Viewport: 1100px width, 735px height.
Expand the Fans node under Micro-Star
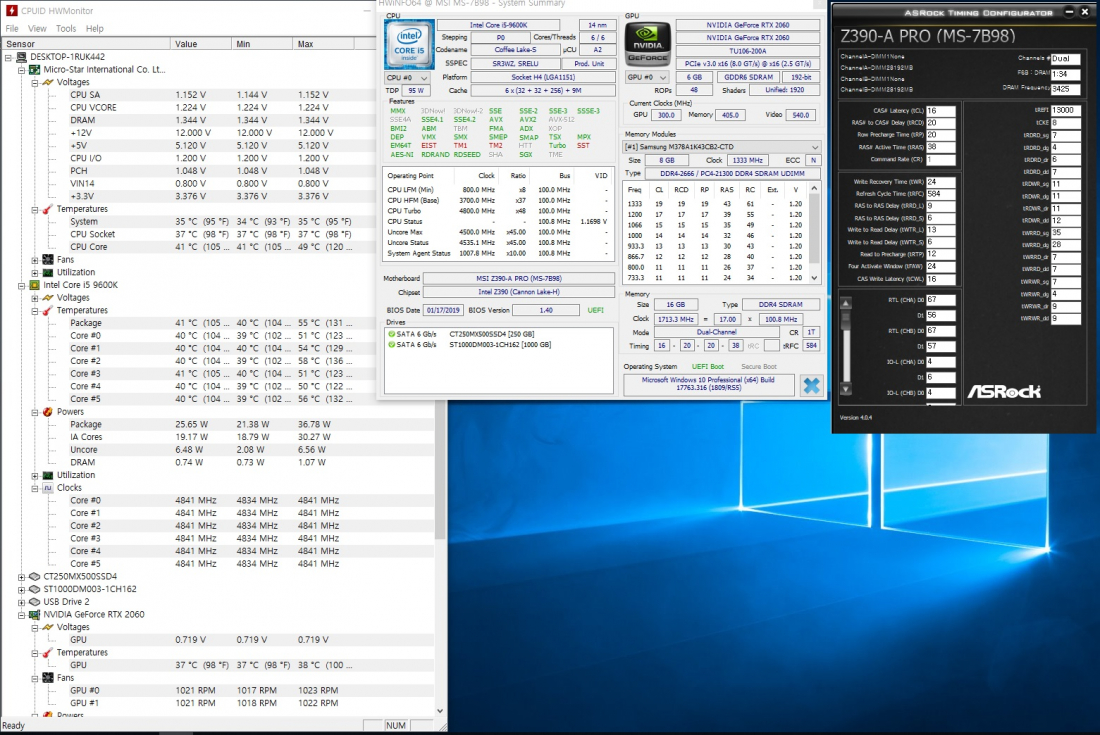click(x=35, y=260)
